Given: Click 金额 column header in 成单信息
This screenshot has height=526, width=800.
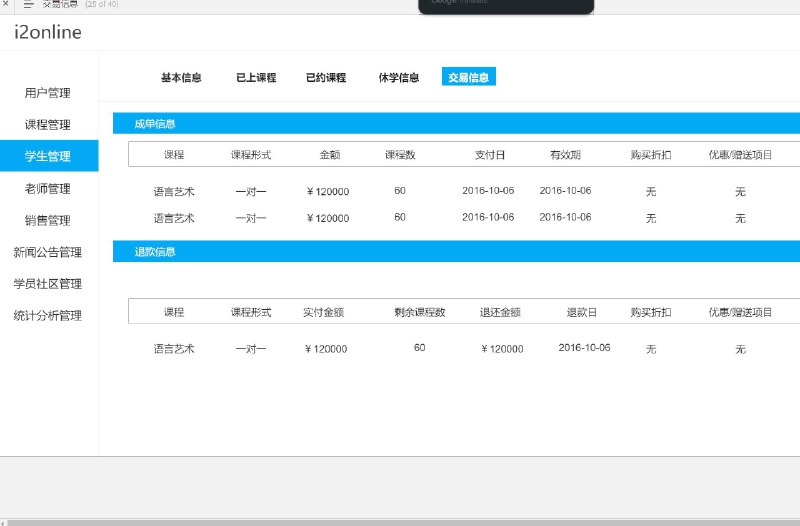Looking at the screenshot, I should click(x=330, y=155).
